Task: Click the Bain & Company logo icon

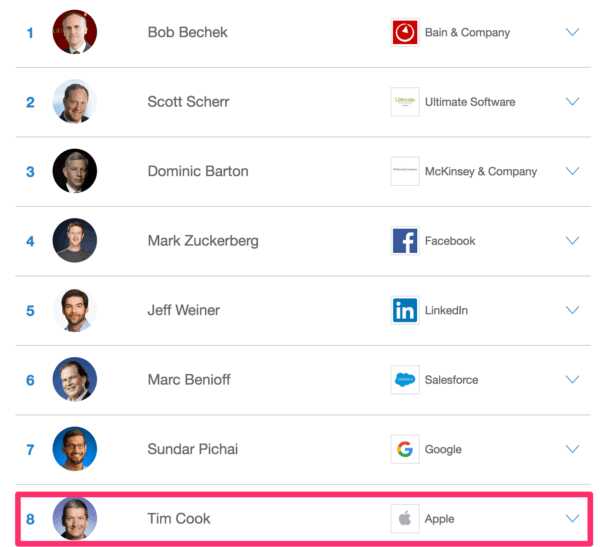Action: point(405,32)
